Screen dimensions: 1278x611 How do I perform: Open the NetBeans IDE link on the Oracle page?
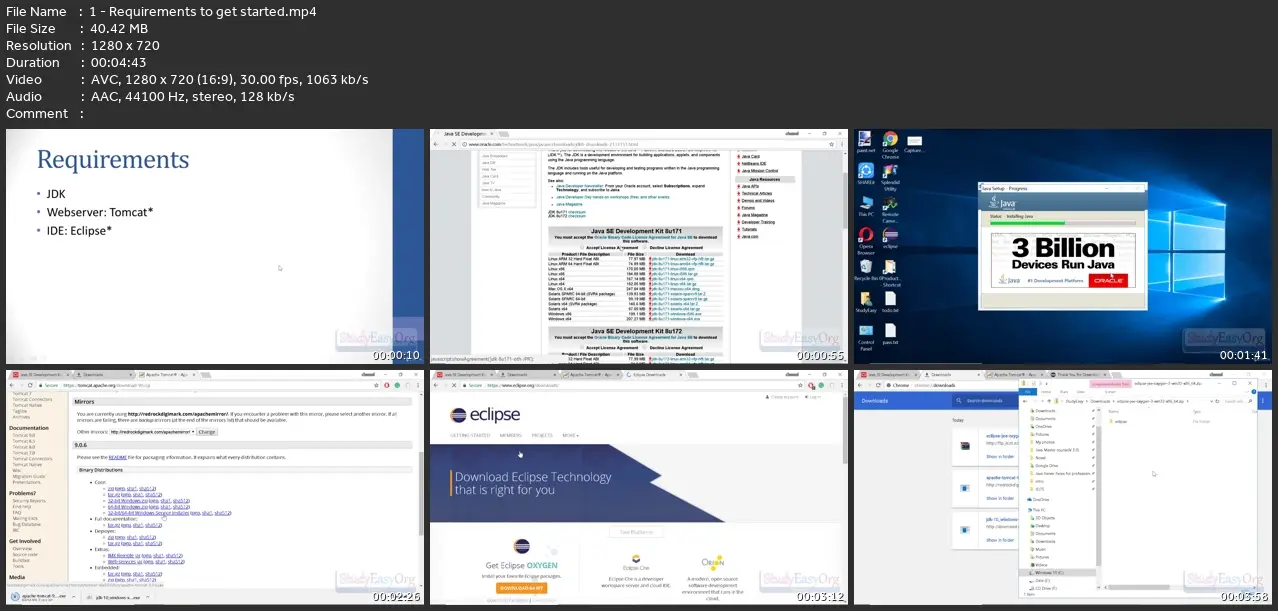point(754,163)
